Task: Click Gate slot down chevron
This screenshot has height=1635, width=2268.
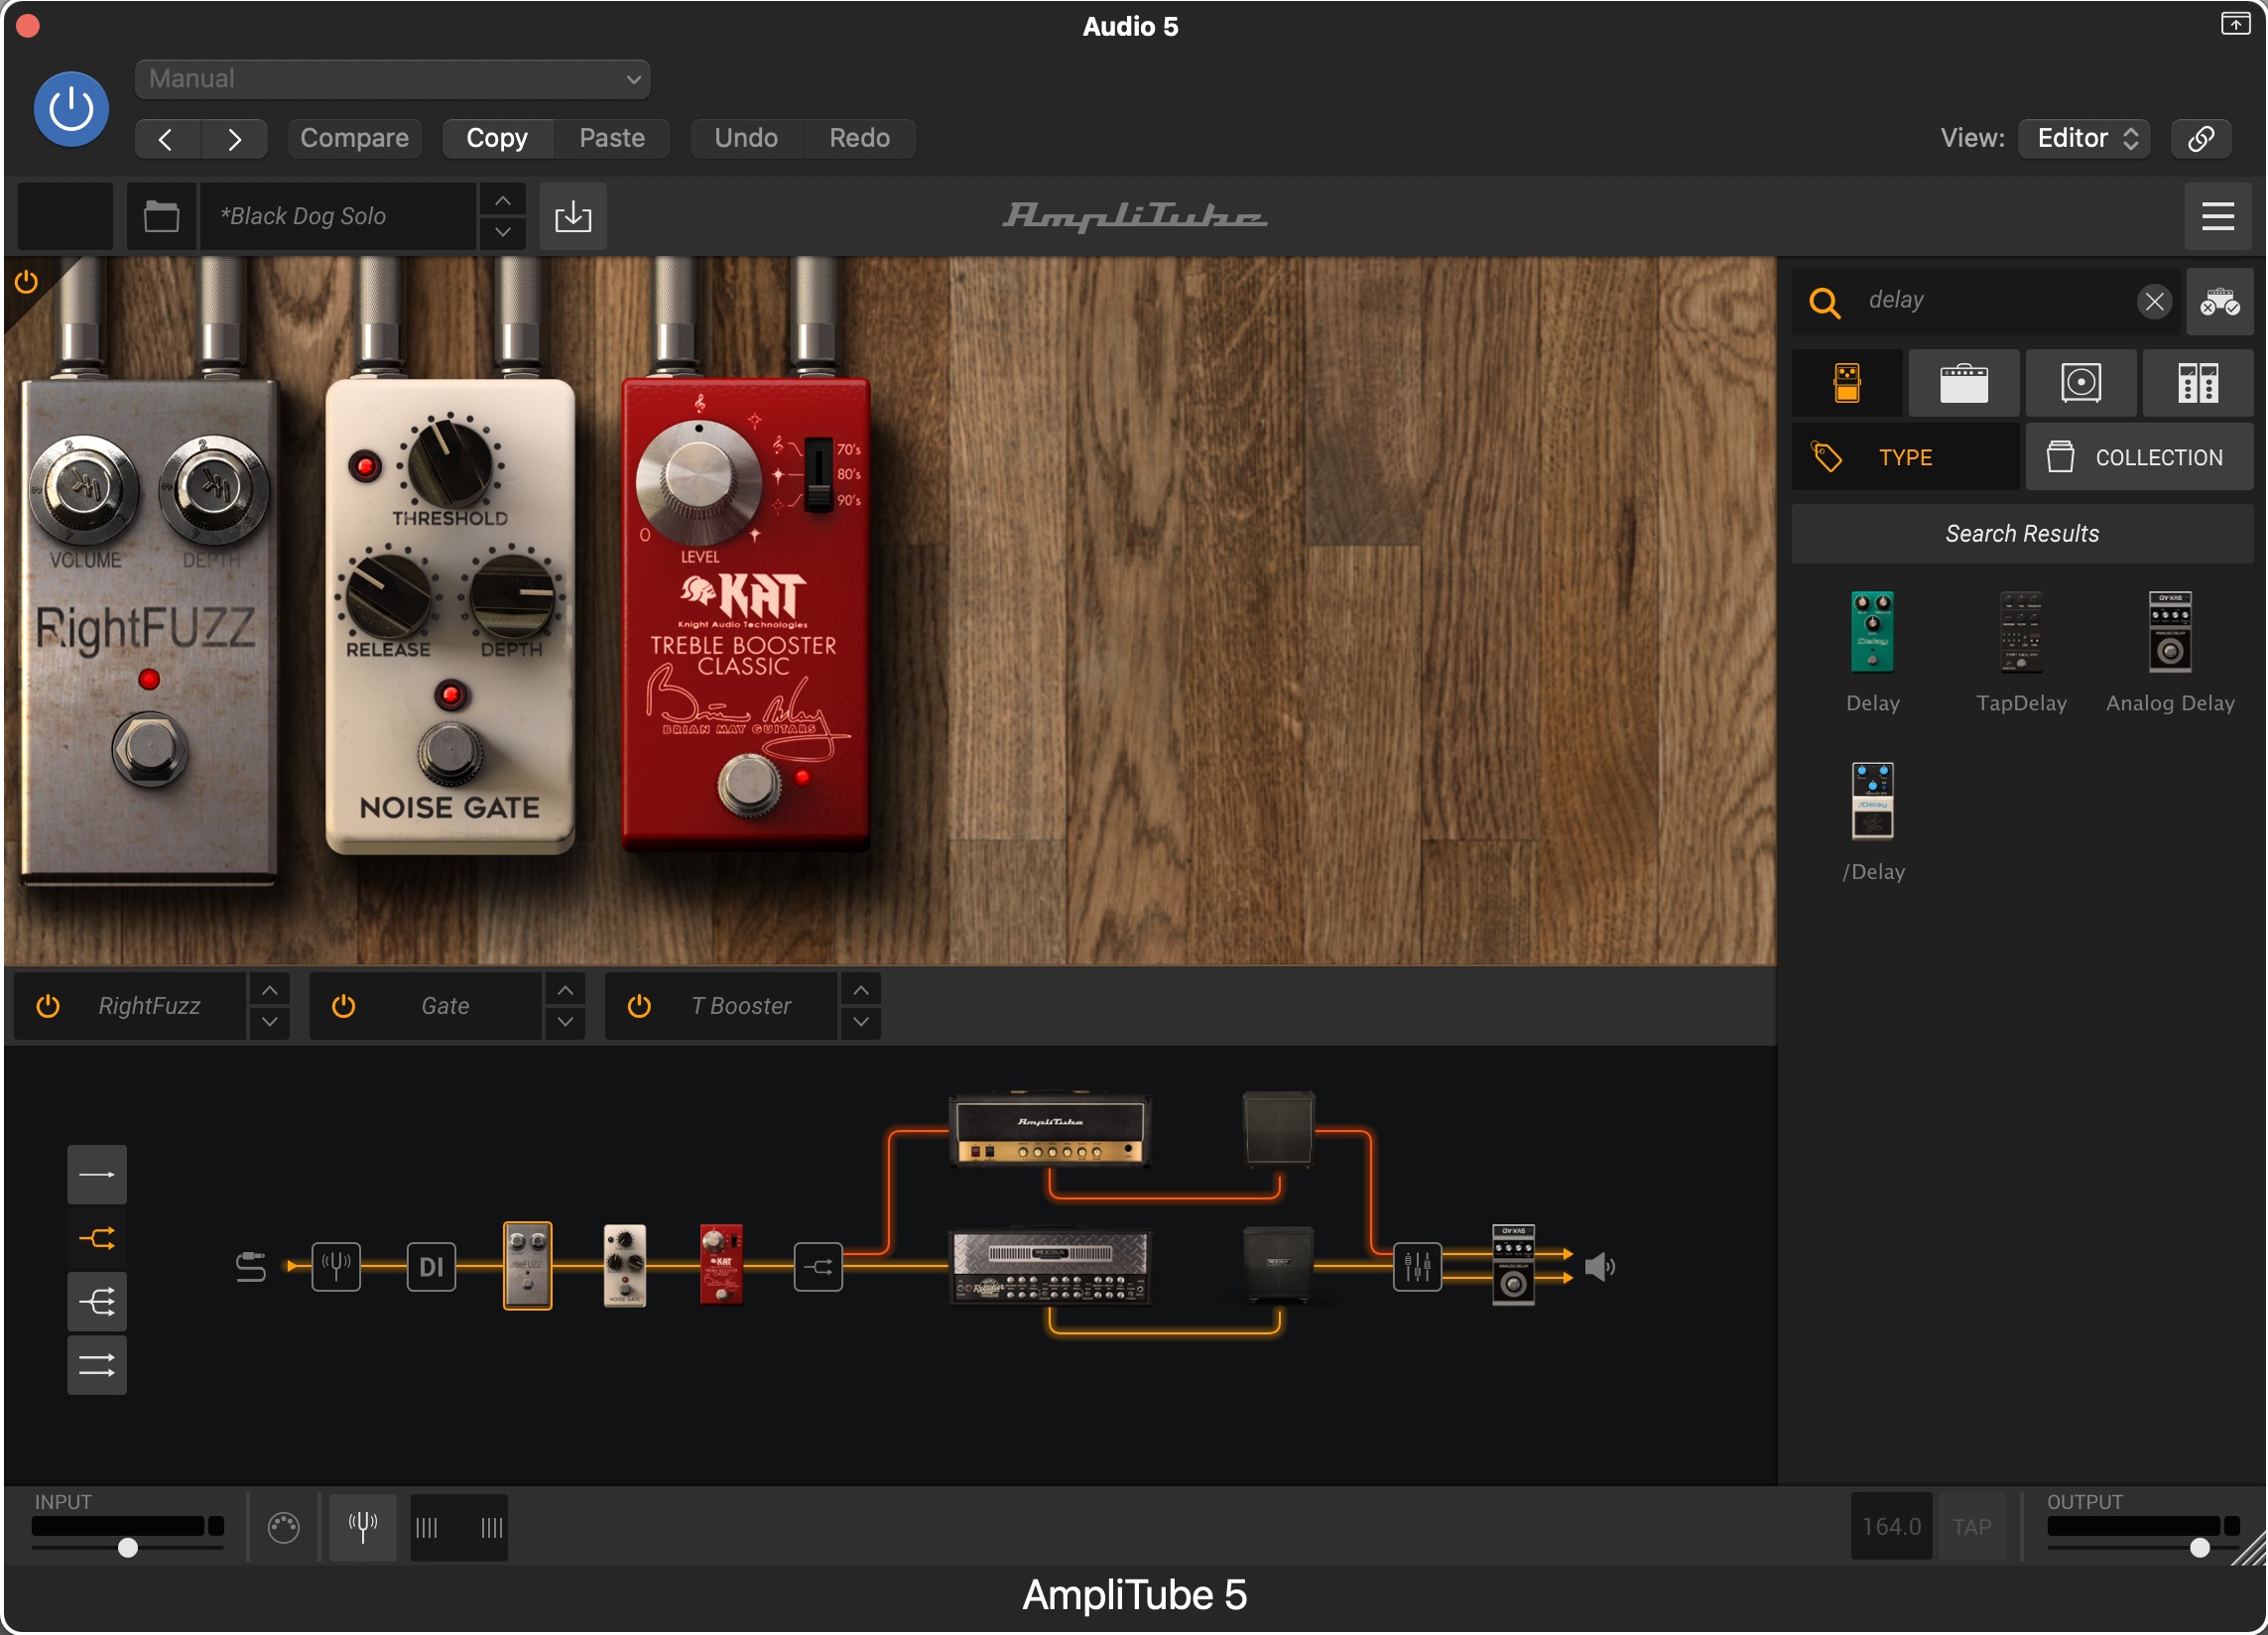Action: coord(565,1023)
